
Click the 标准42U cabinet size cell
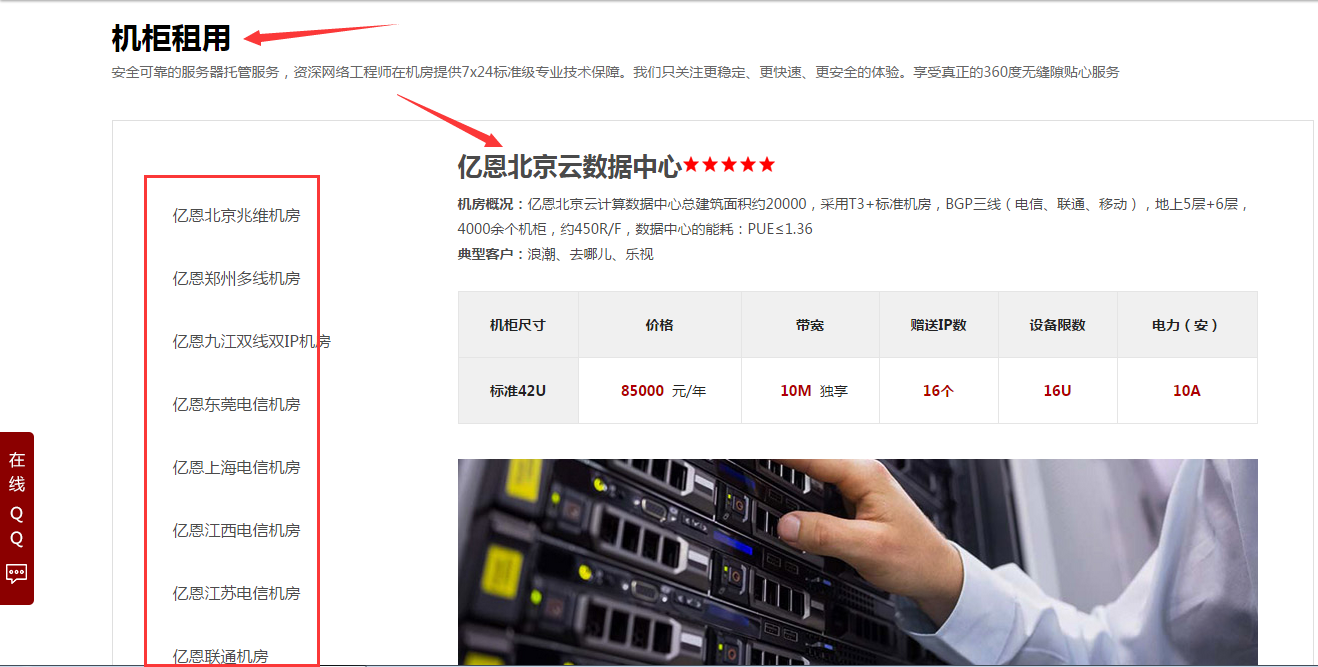coord(518,391)
